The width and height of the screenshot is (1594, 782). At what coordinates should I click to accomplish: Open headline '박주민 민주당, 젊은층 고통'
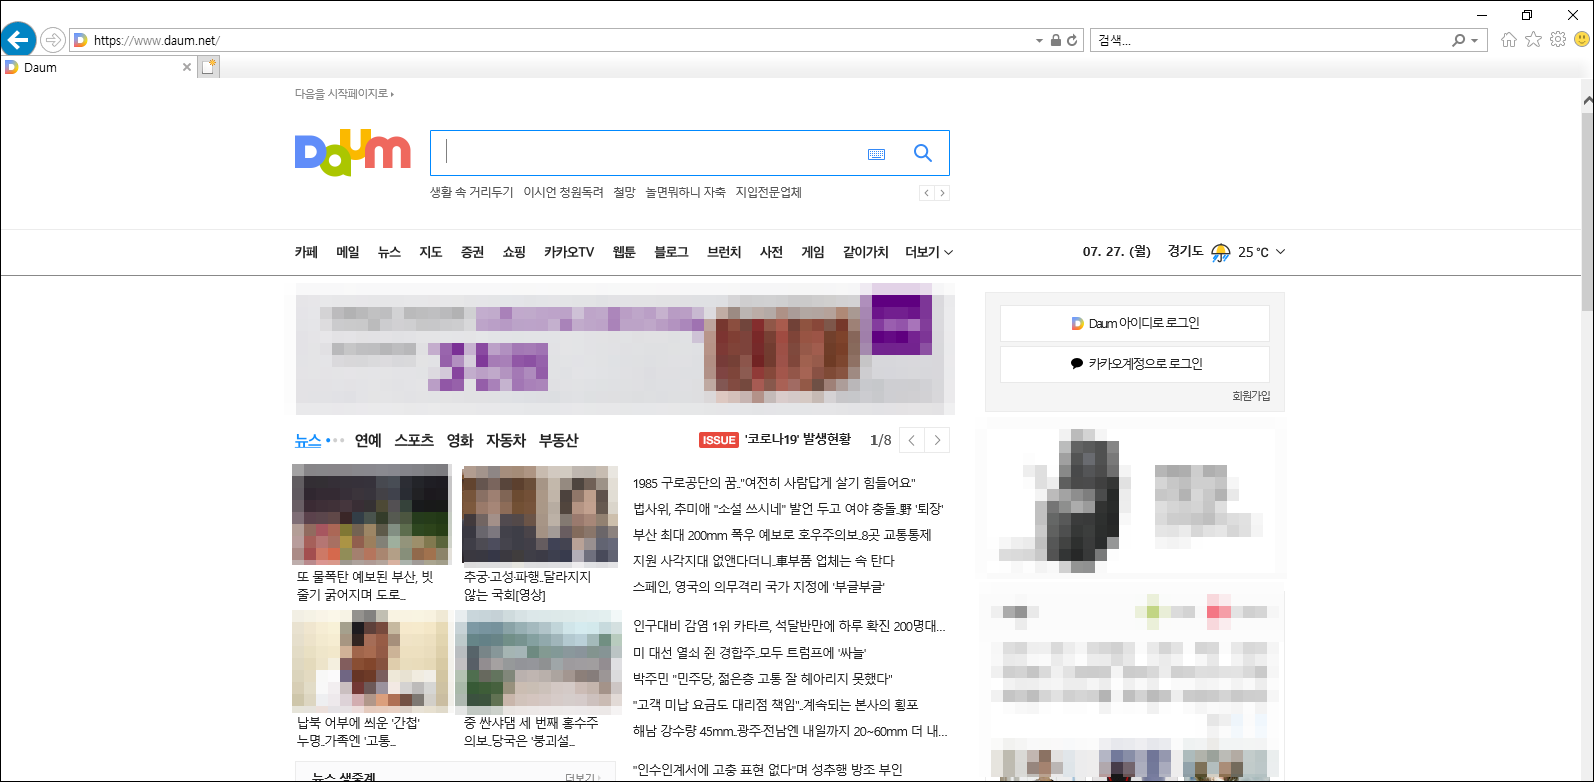[762, 678]
